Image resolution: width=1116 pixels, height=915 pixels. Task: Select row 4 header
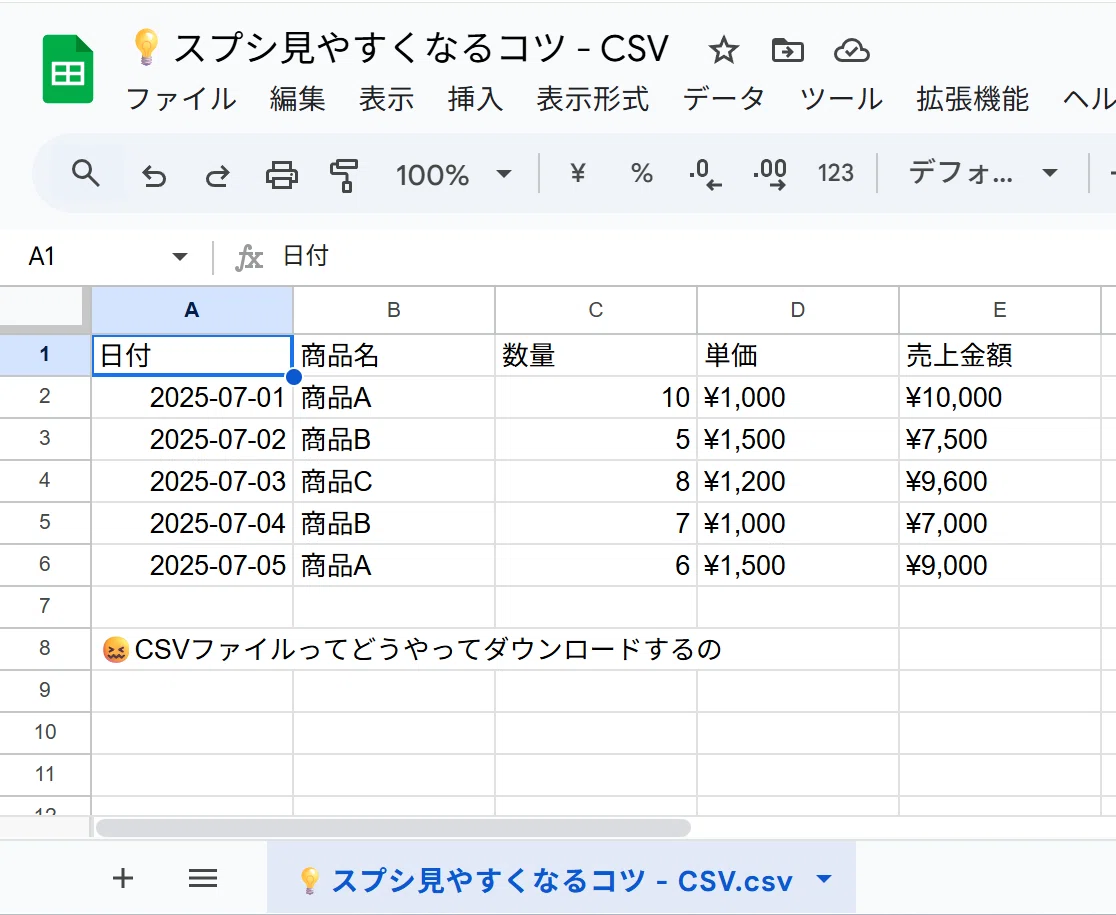click(x=45, y=480)
